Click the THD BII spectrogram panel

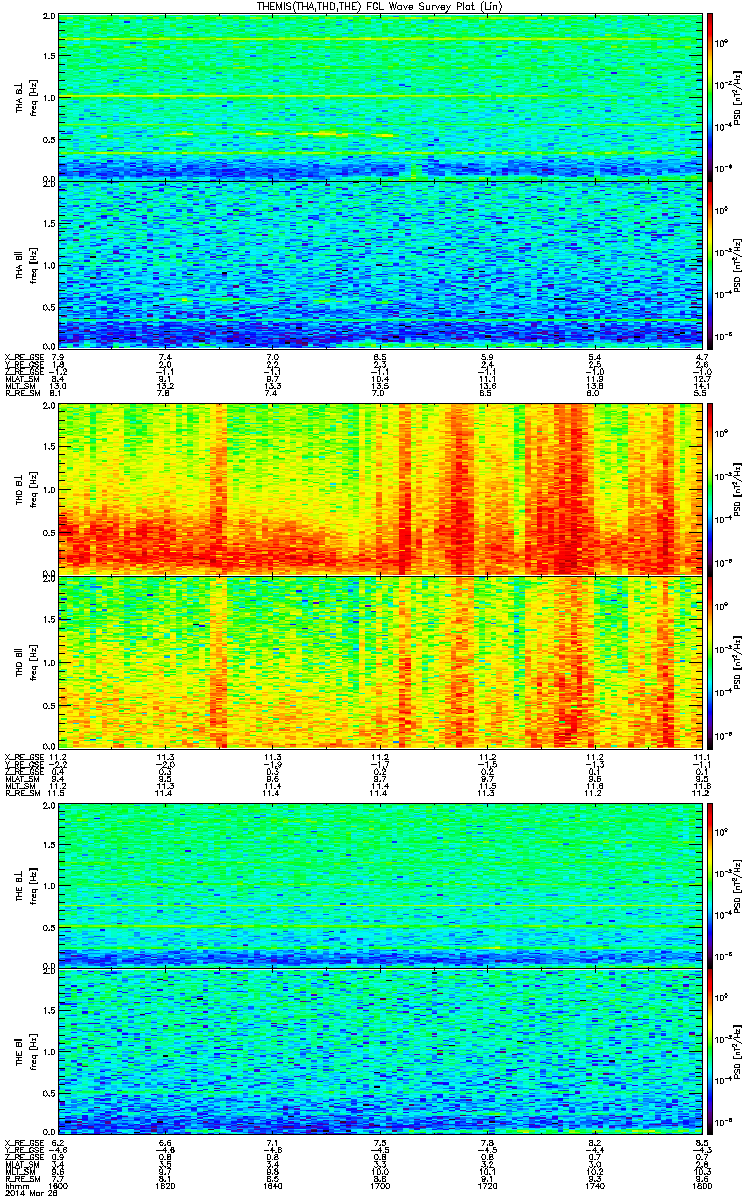(380, 661)
